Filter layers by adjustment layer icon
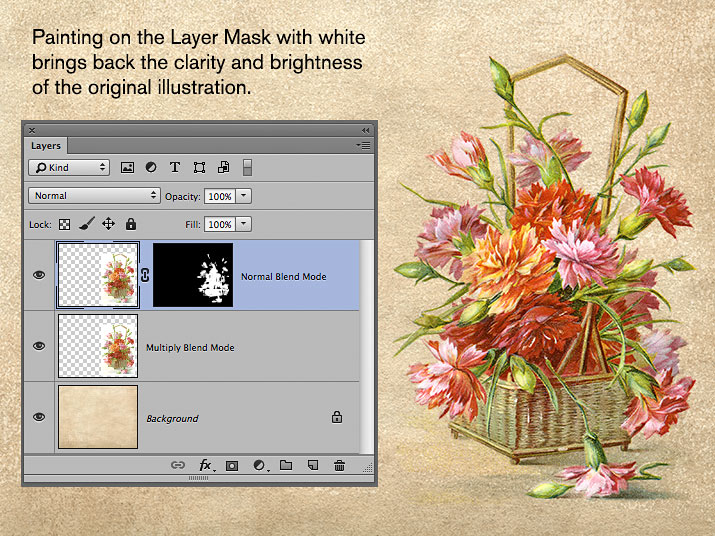The width and height of the screenshot is (715, 536). (x=151, y=167)
